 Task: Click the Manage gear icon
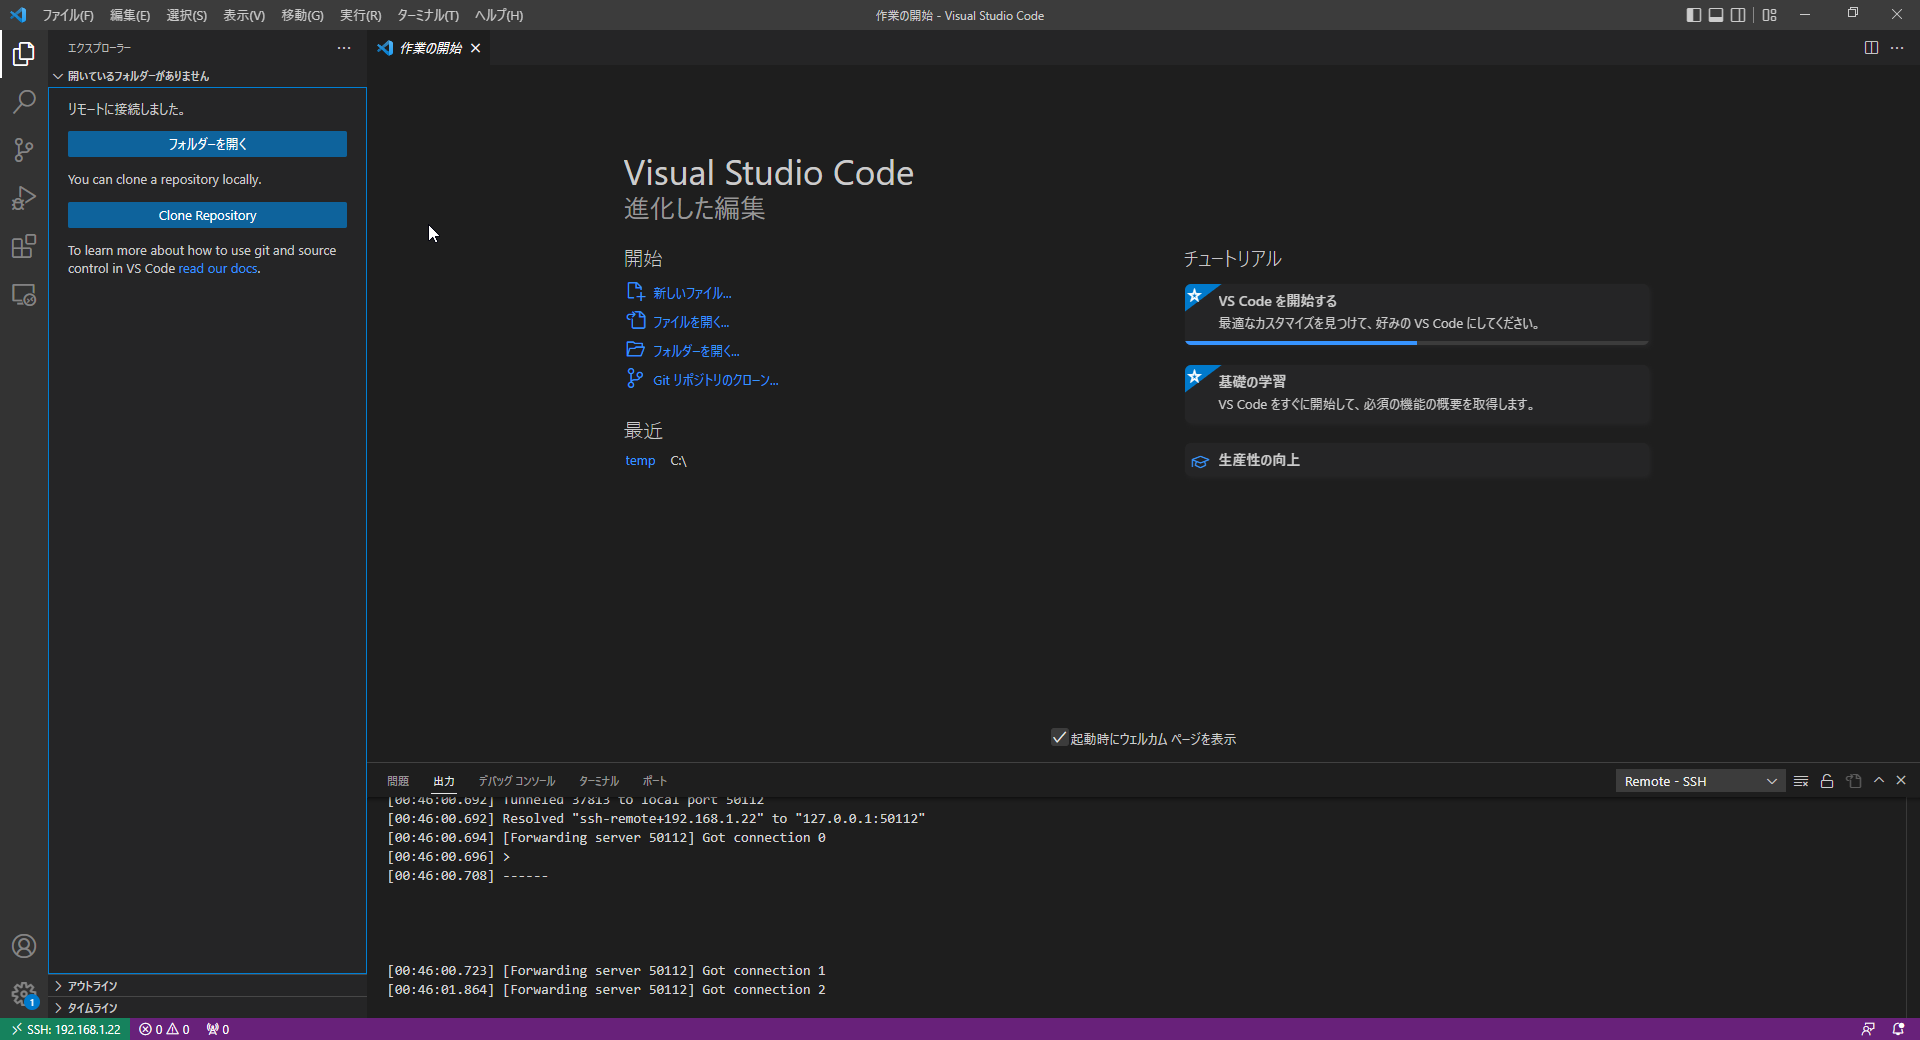pos(24,994)
